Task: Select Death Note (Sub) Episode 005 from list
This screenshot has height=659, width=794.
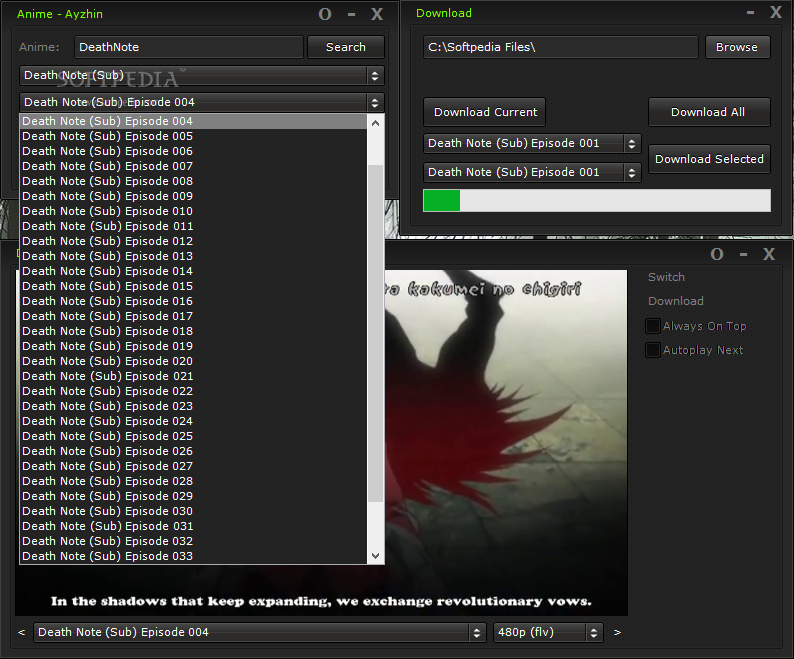Action: coord(193,136)
